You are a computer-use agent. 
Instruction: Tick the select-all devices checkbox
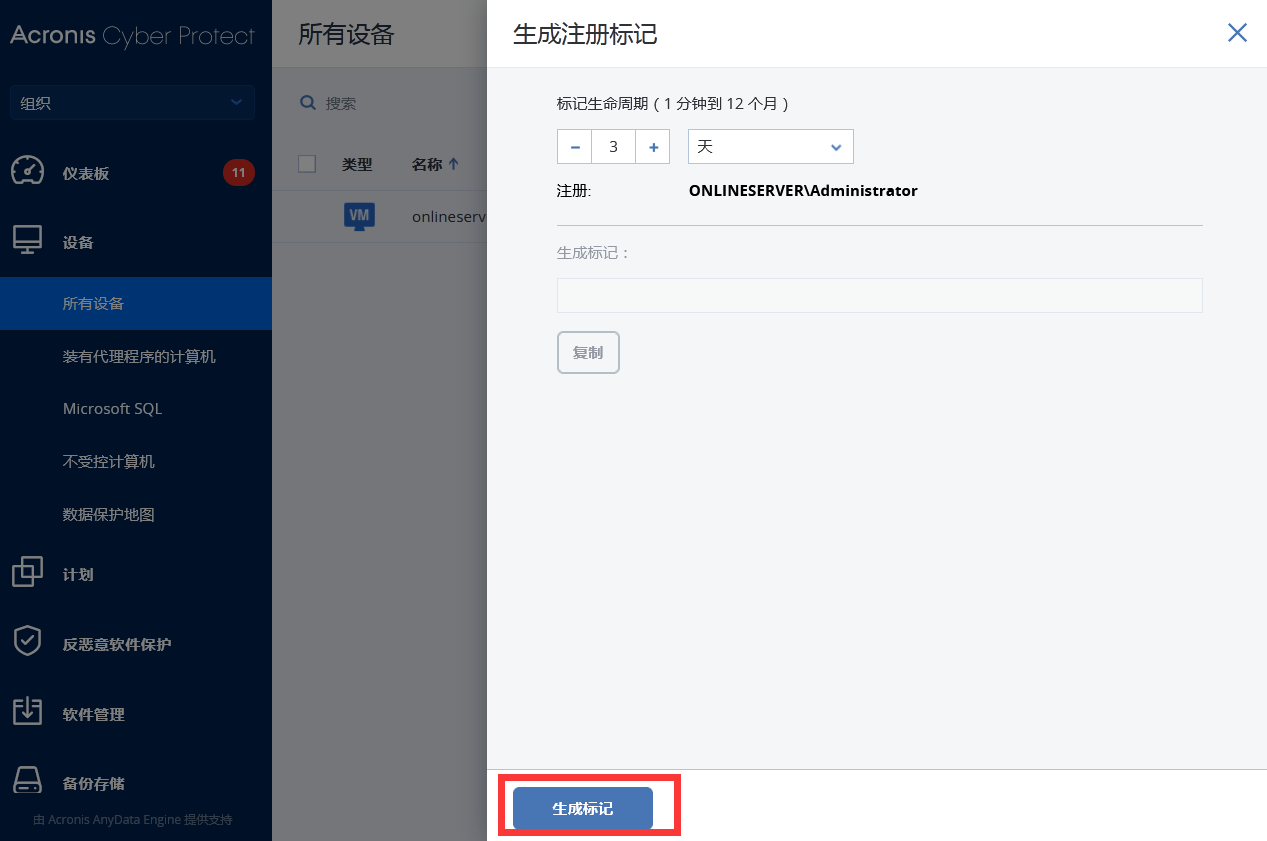[x=307, y=164]
